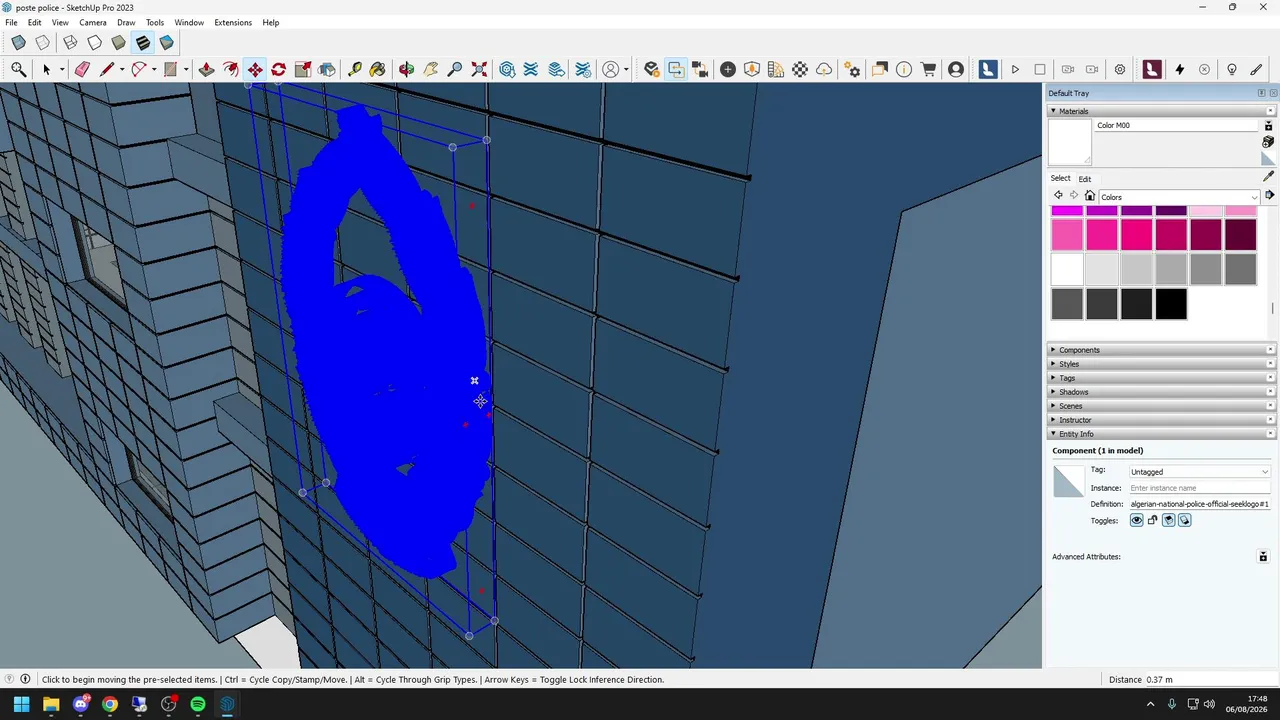Viewport: 1280px width, 720px height.
Task: Activate the Orbit tool
Action: 406,69
